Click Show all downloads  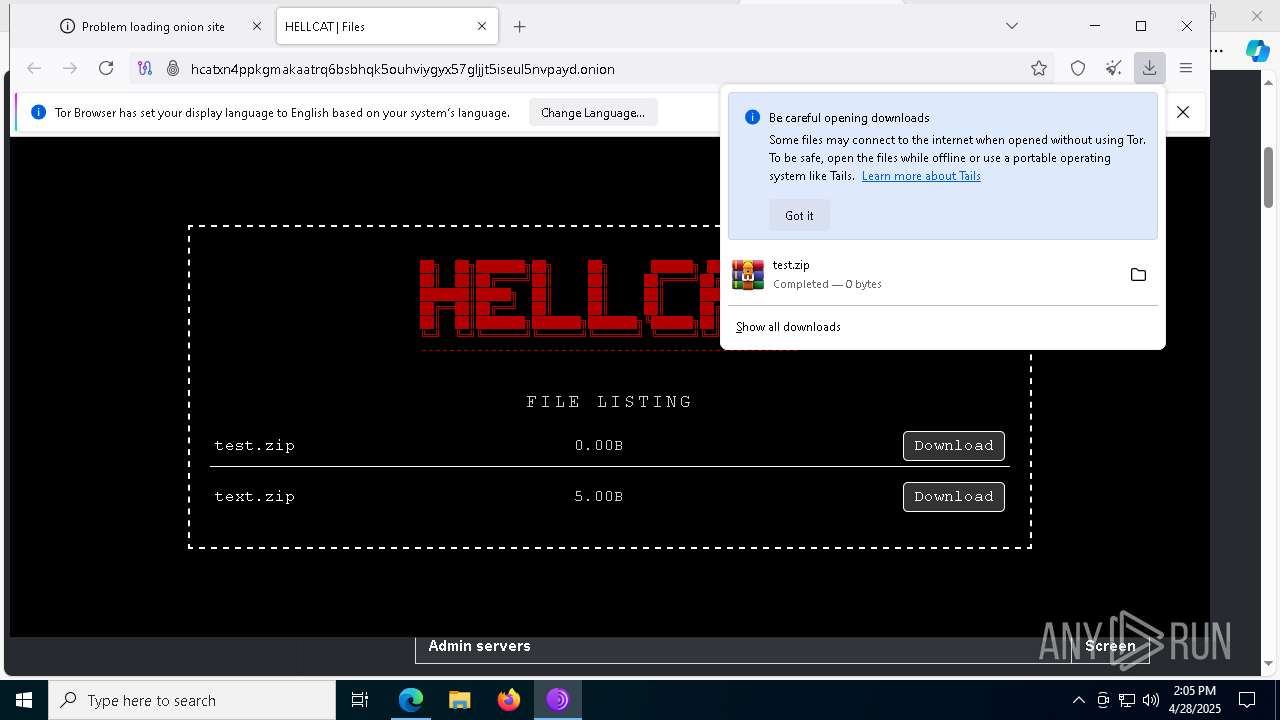788,327
